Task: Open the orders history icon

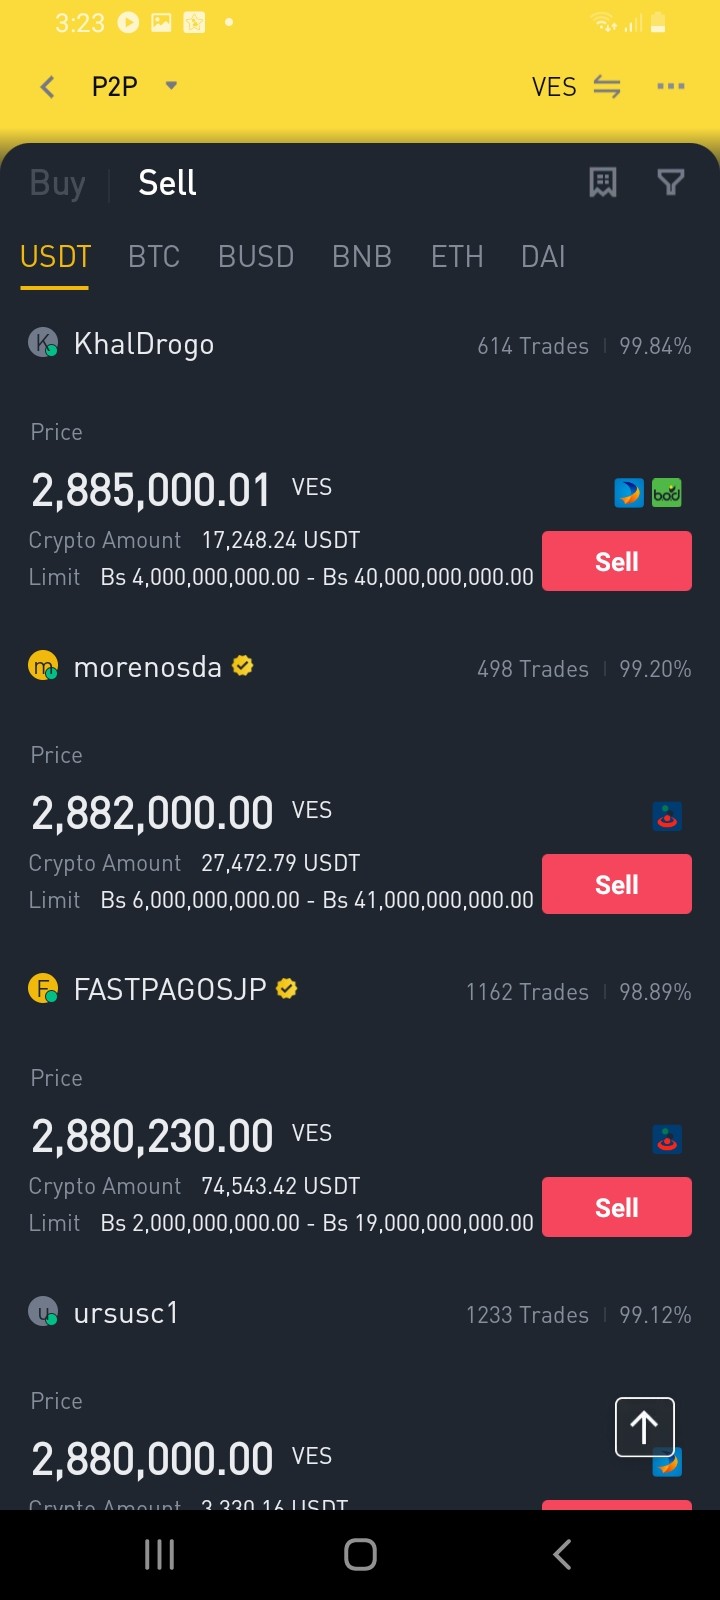Action: click(603, 182)
